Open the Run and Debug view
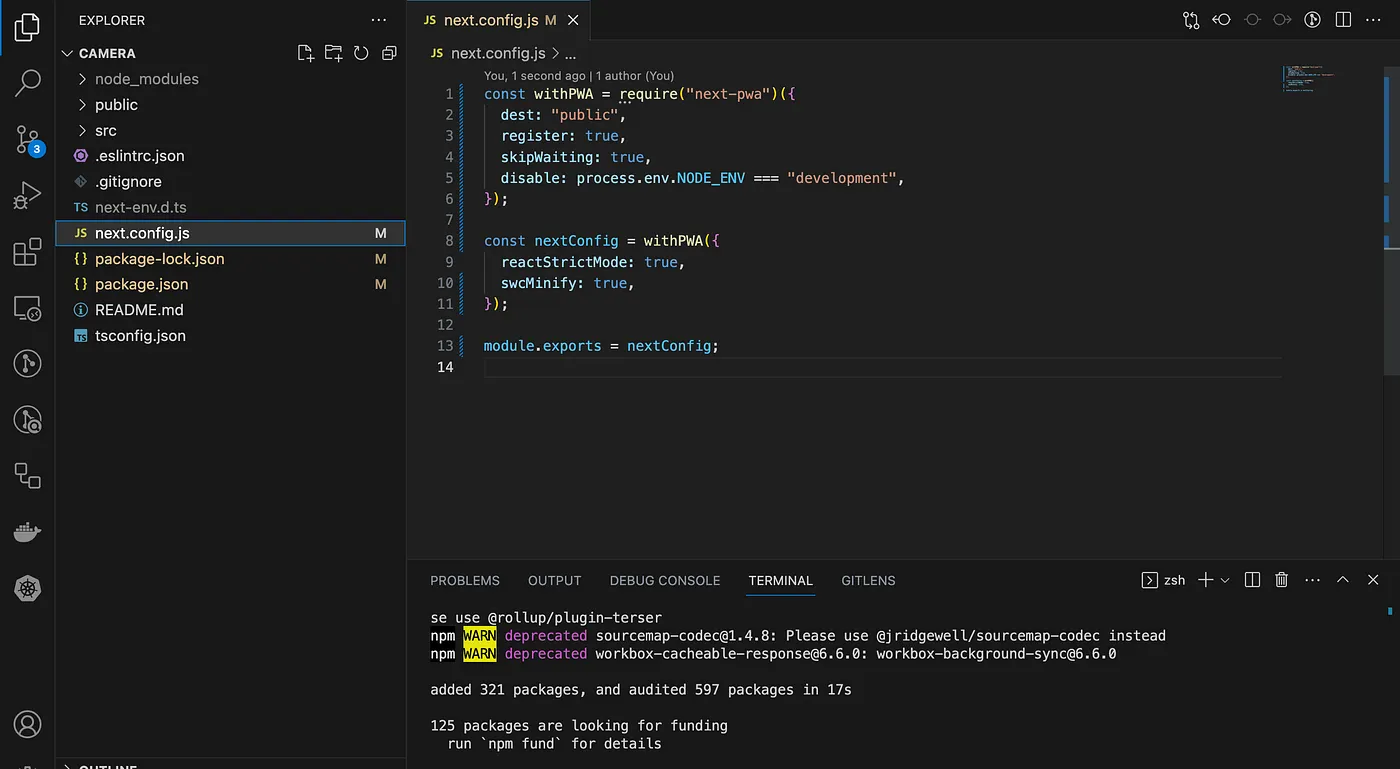 26,195
